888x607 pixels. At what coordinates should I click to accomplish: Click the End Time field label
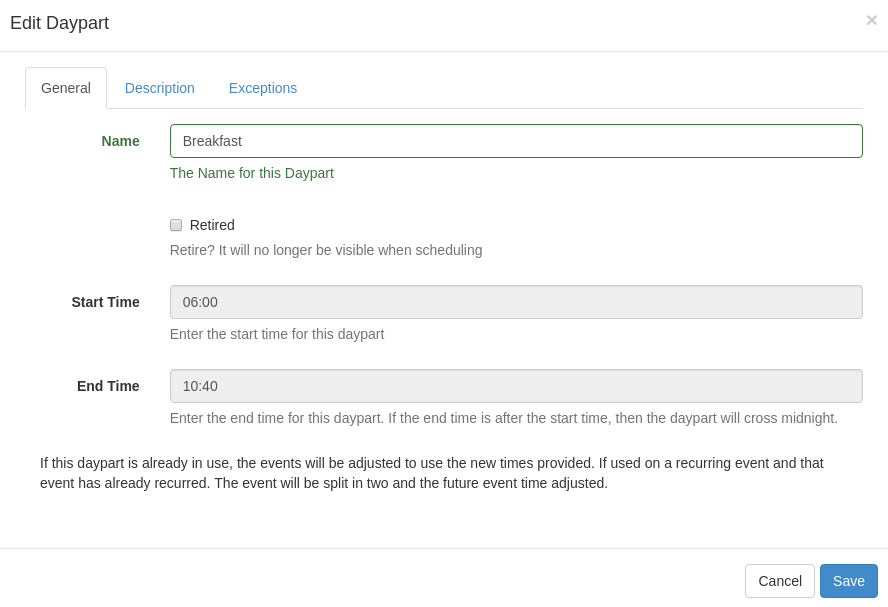(108, 386)
